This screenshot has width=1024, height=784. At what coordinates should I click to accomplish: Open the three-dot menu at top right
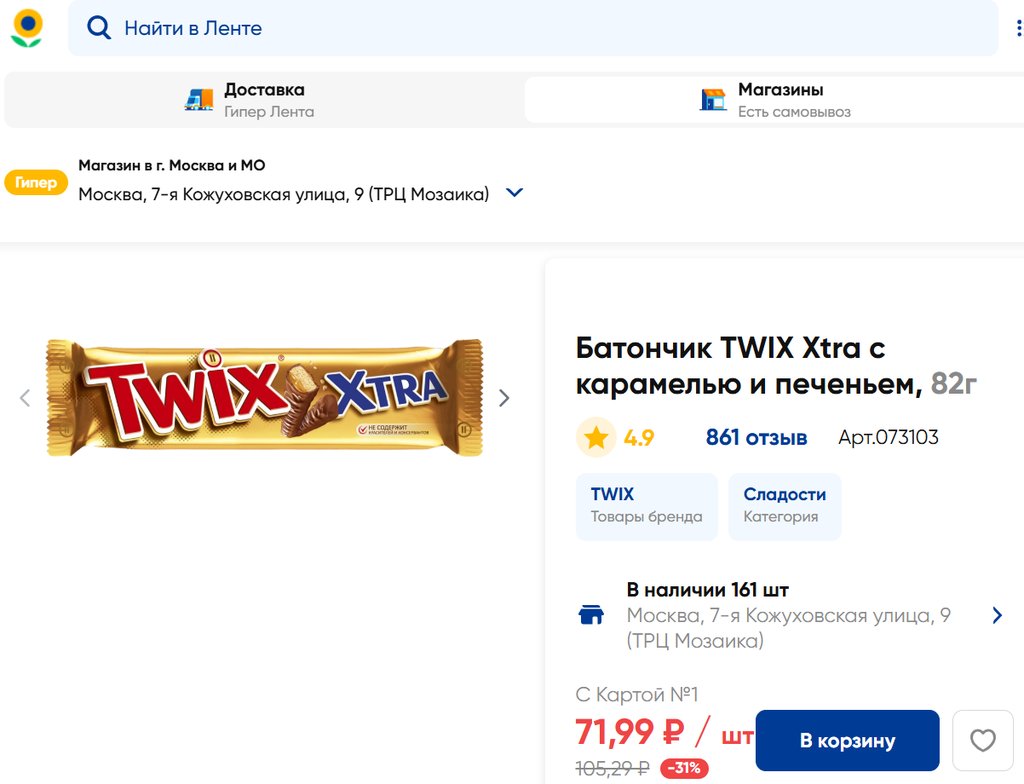1018,28
